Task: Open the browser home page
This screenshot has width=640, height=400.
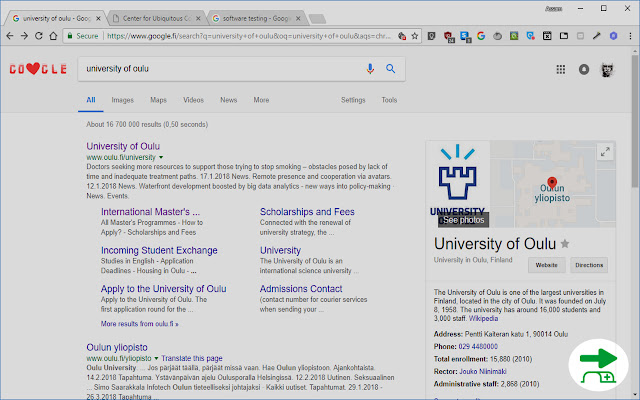Action: click(x=53, y=36)
